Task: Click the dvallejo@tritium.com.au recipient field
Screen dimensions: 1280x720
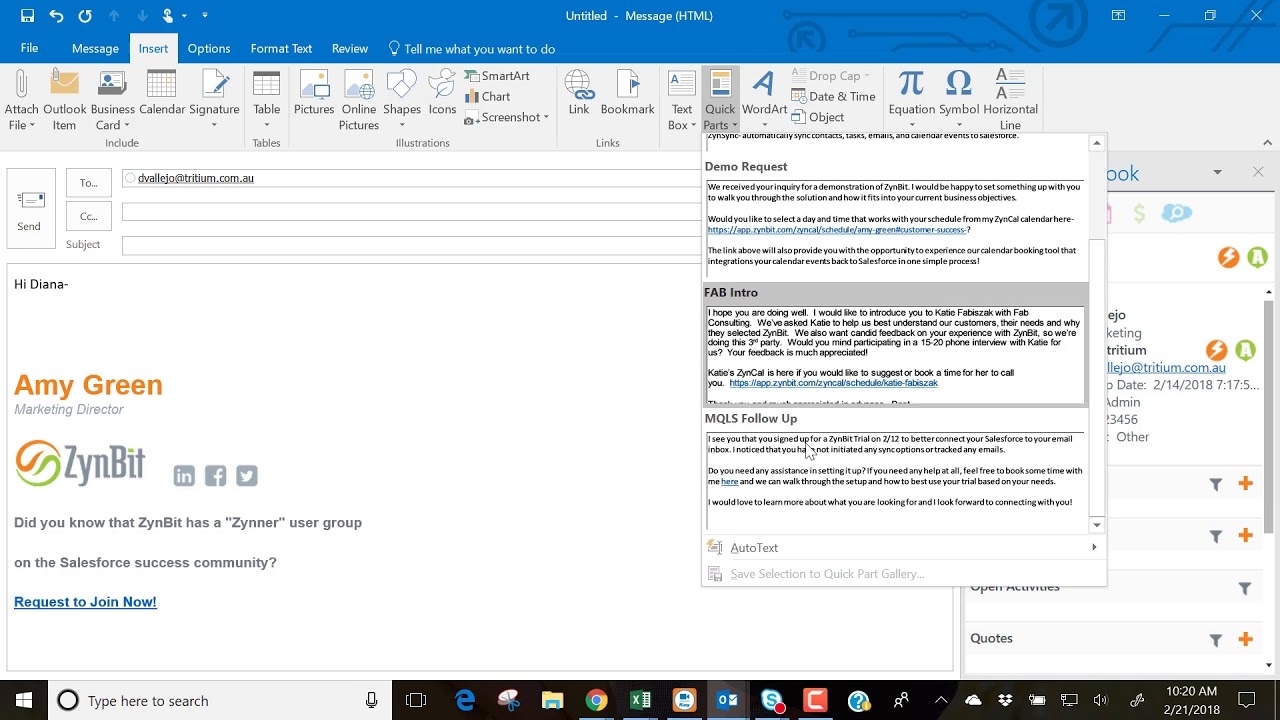Action: click(196, 177)
